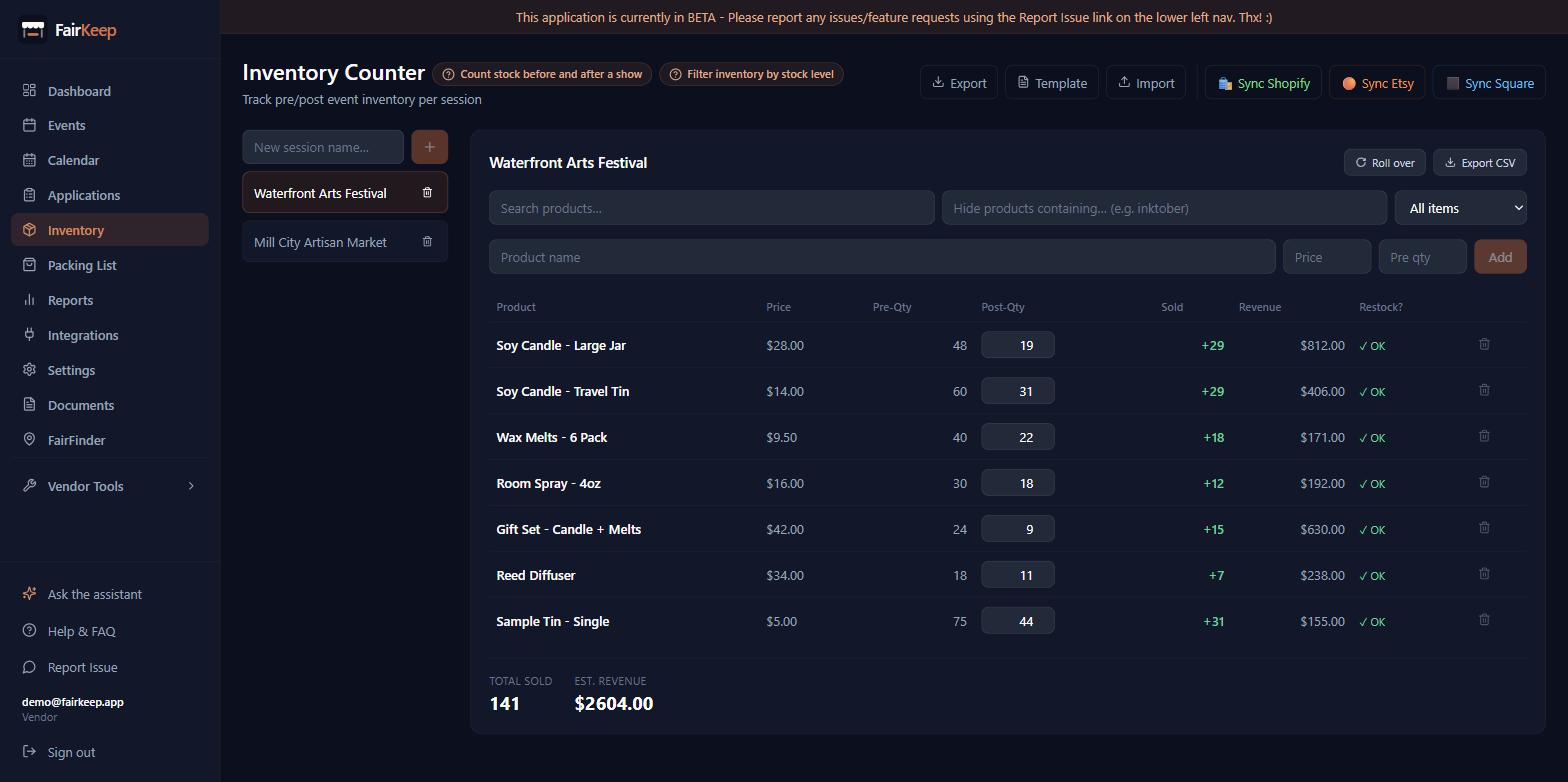The image size is (1568, 782).
Task: Click the Product name input
Action: (882, 257)
